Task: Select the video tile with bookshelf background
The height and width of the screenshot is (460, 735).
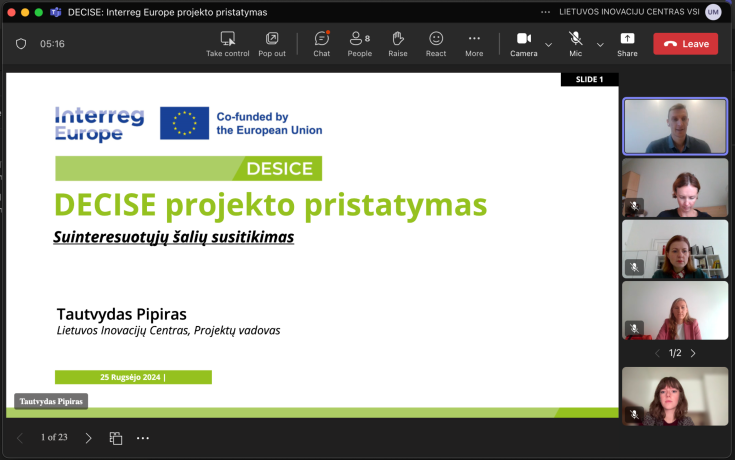Action: tap(675, 249)
